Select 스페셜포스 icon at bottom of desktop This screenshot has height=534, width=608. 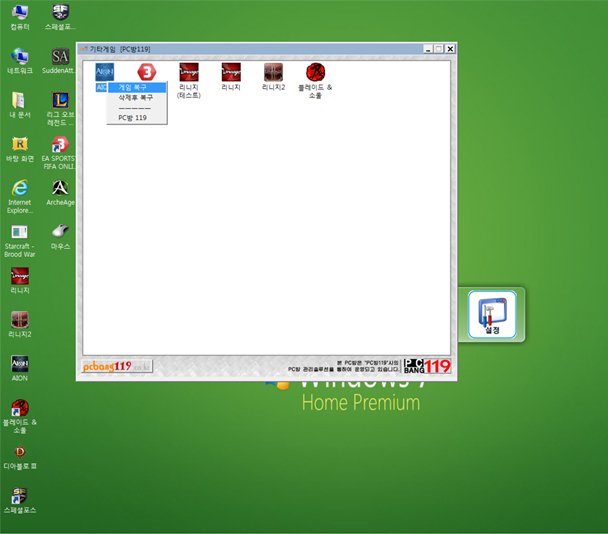tap(20, 501)
